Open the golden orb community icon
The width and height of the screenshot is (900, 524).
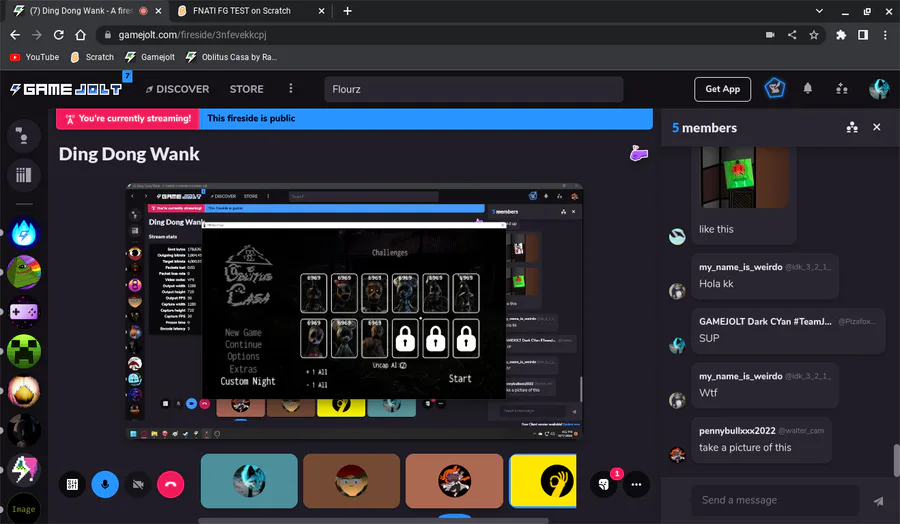click(x=24, y=390)
